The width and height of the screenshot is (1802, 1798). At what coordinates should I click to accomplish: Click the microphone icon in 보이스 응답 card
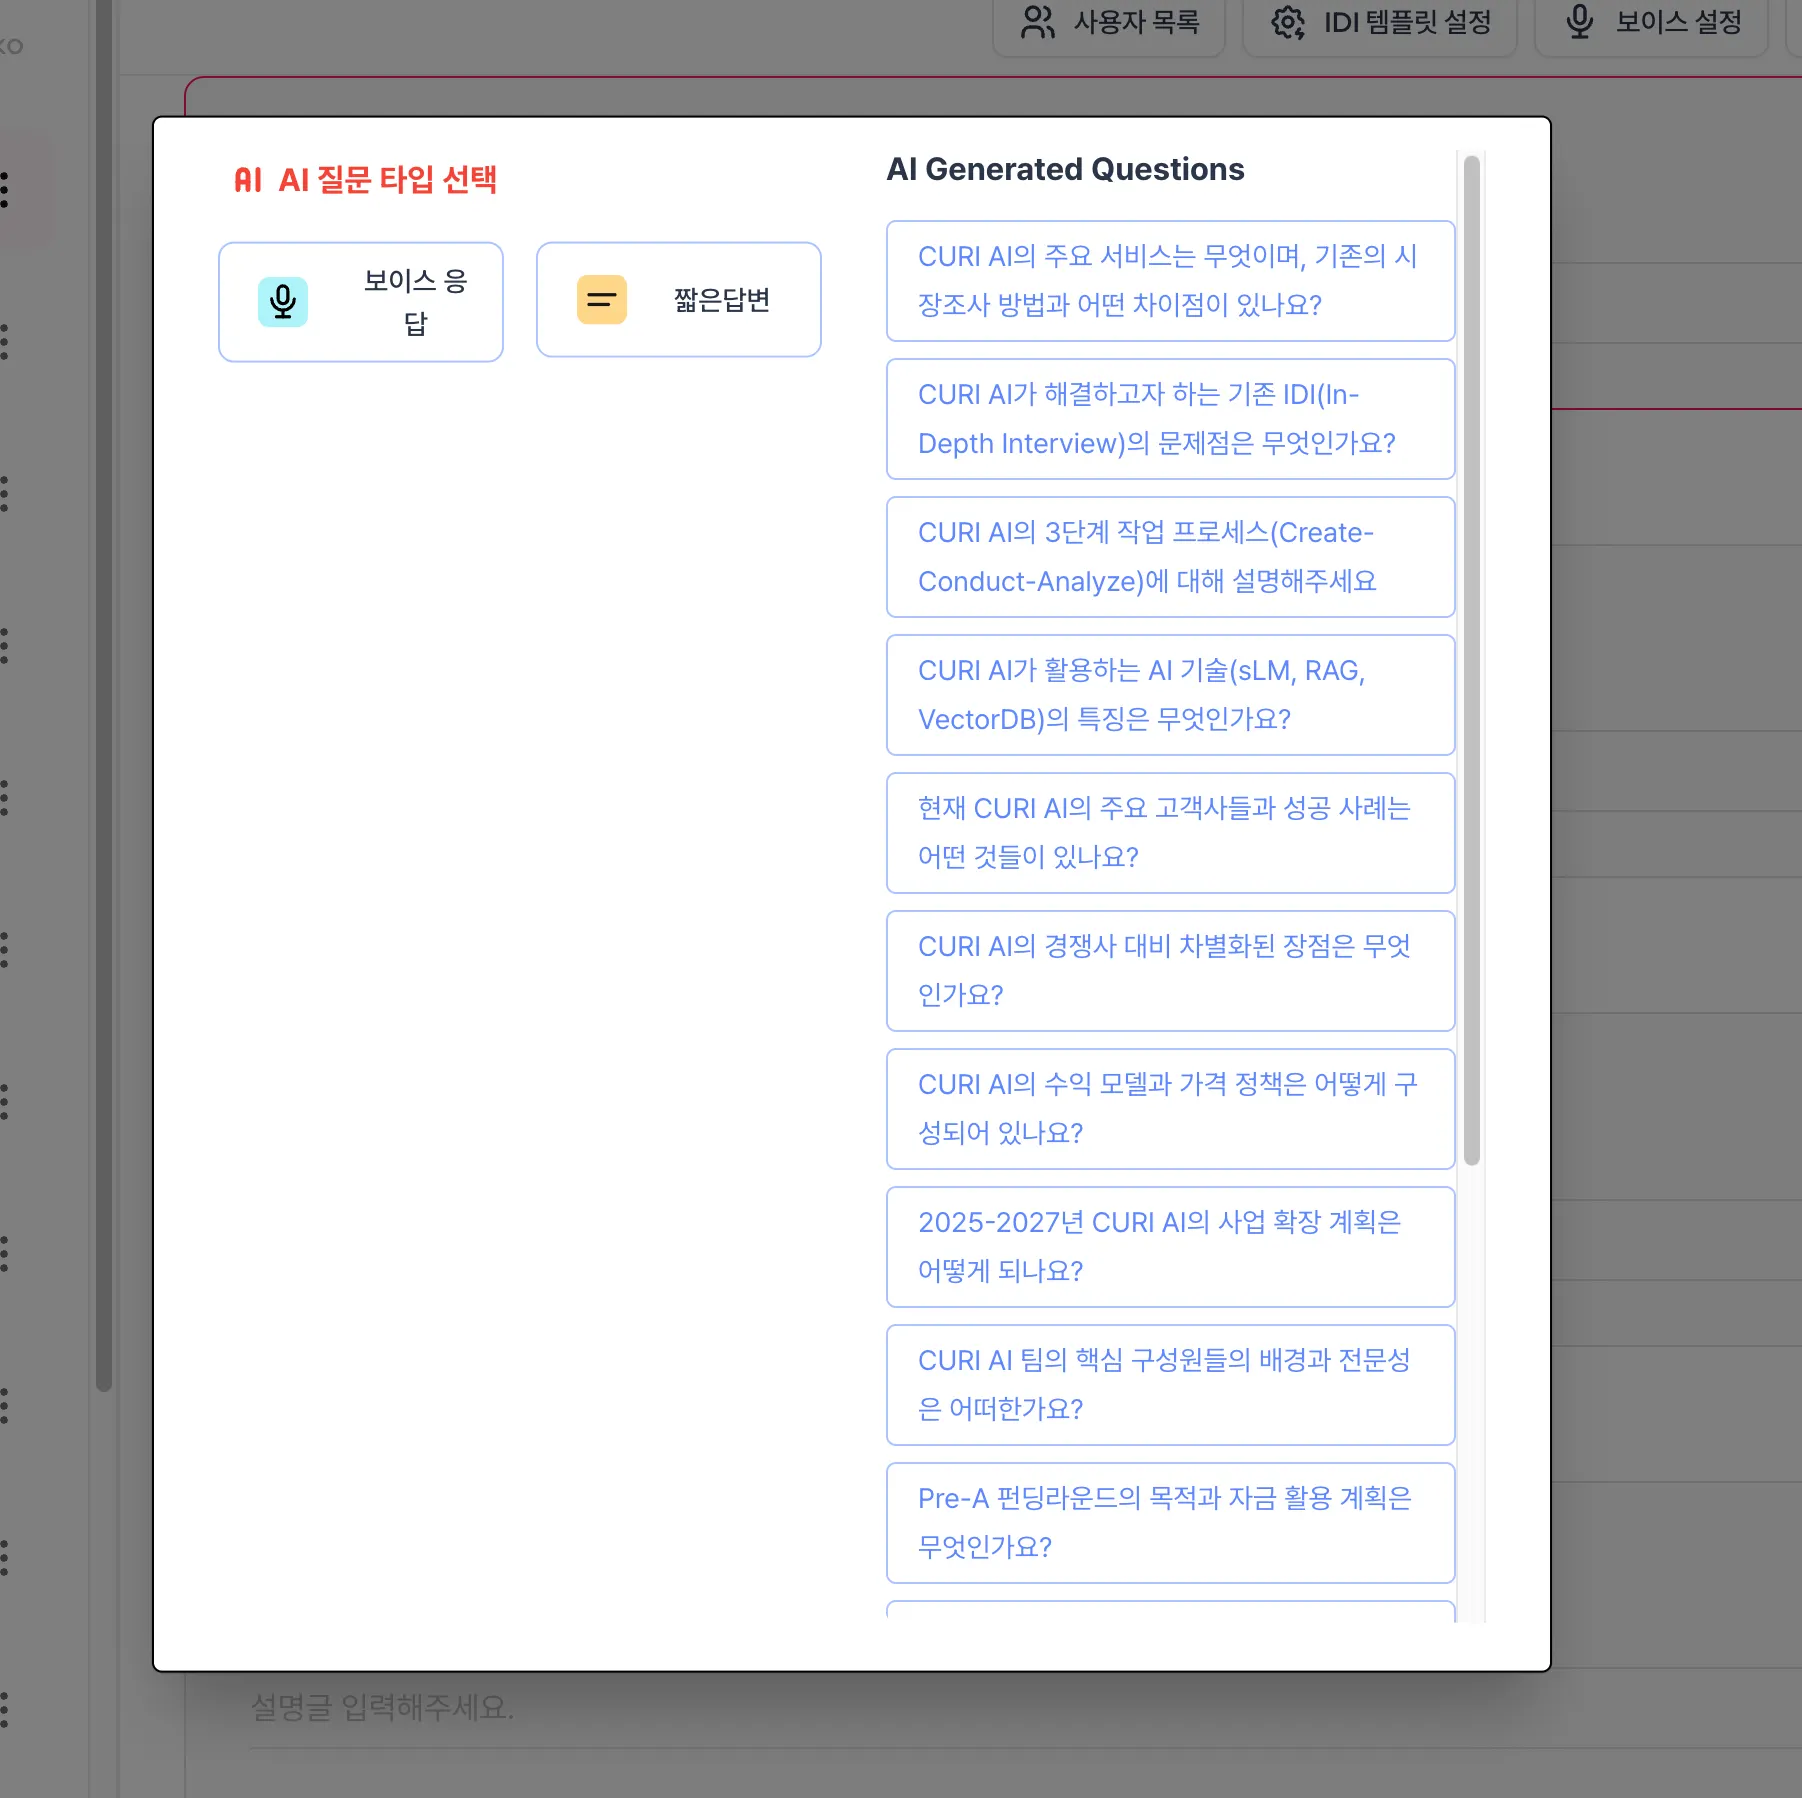[283, 302]
